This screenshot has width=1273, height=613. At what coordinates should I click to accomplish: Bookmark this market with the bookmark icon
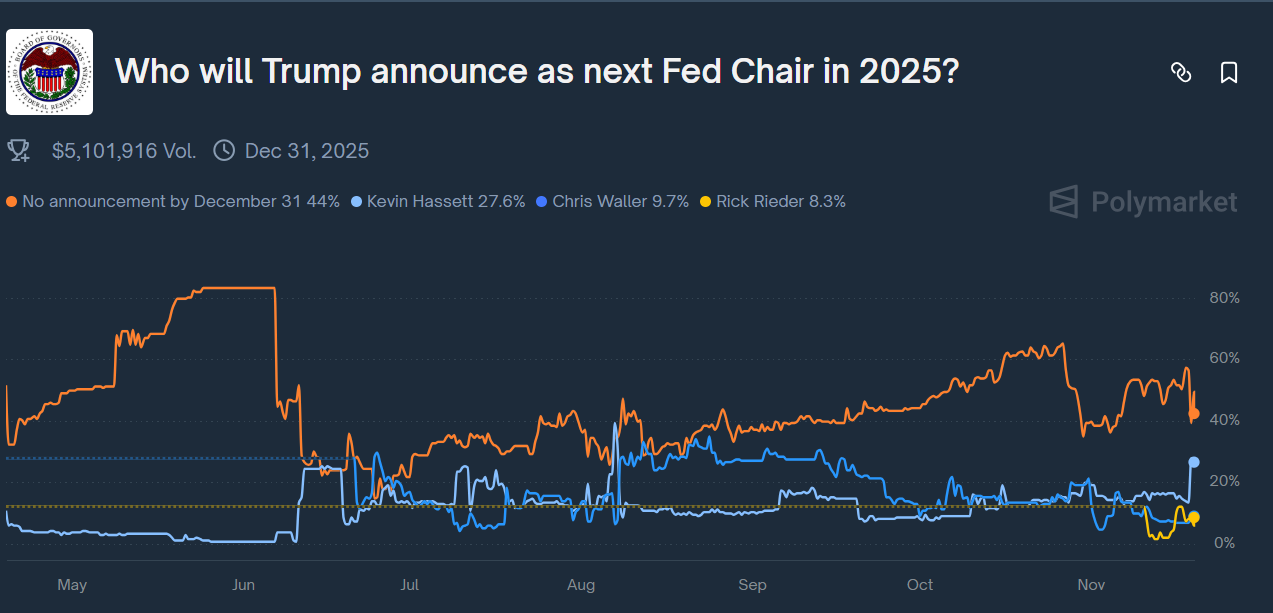point(1229,72)
